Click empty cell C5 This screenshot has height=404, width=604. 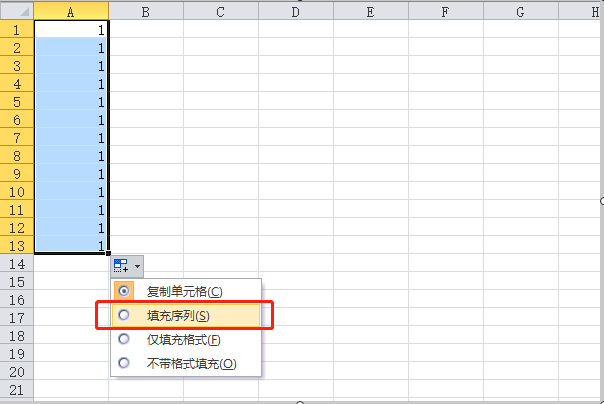coord(221,101)
